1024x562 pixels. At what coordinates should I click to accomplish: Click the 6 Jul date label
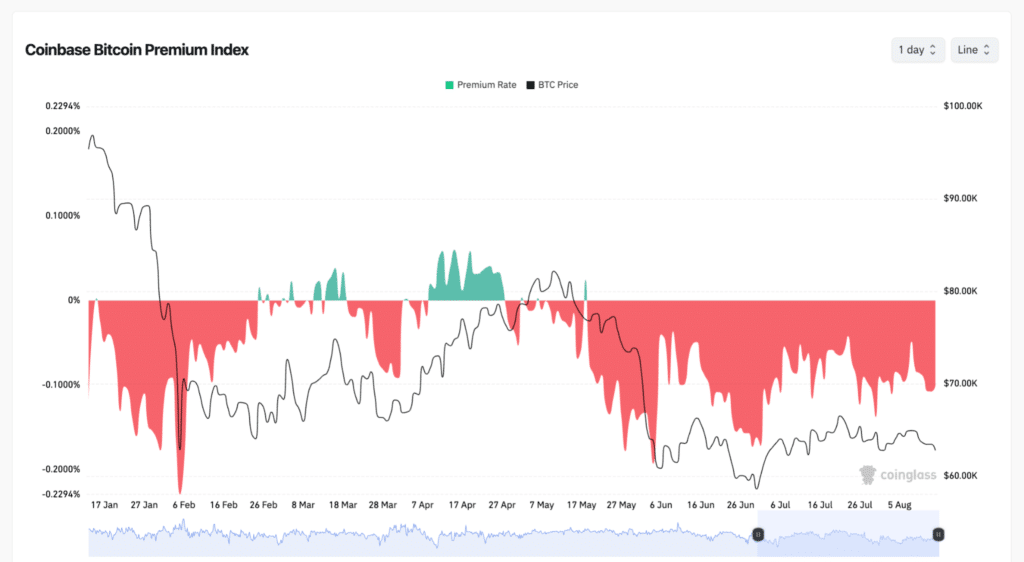tap(780, 505)
